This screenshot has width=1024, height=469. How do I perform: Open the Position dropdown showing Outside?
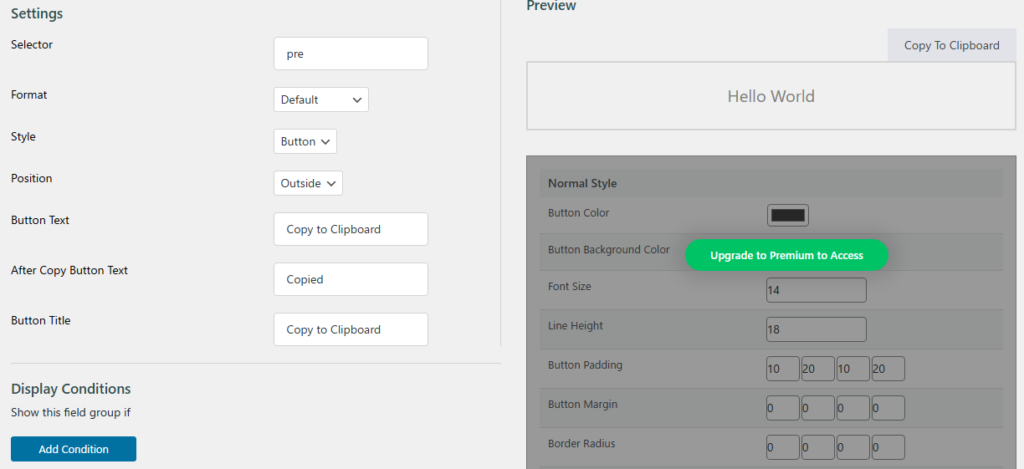308,184
